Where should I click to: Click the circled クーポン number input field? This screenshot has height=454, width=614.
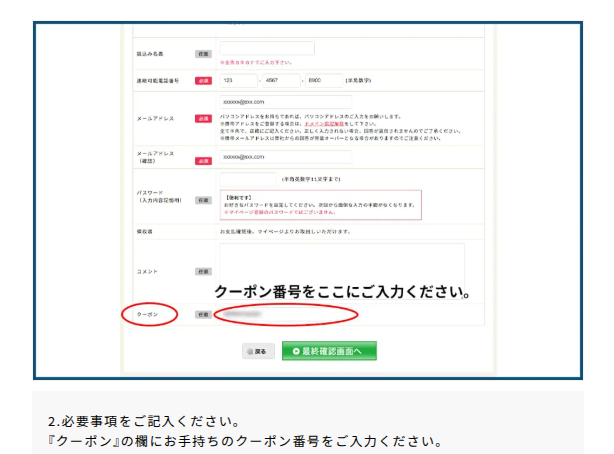(286, 314)
